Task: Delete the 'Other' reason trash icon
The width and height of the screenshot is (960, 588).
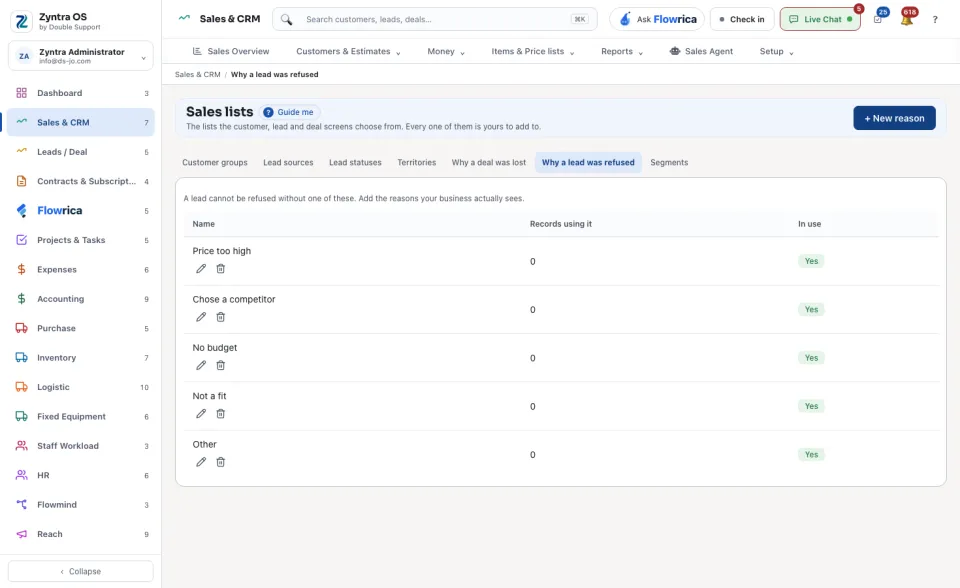Action: [x=220, y=462]
